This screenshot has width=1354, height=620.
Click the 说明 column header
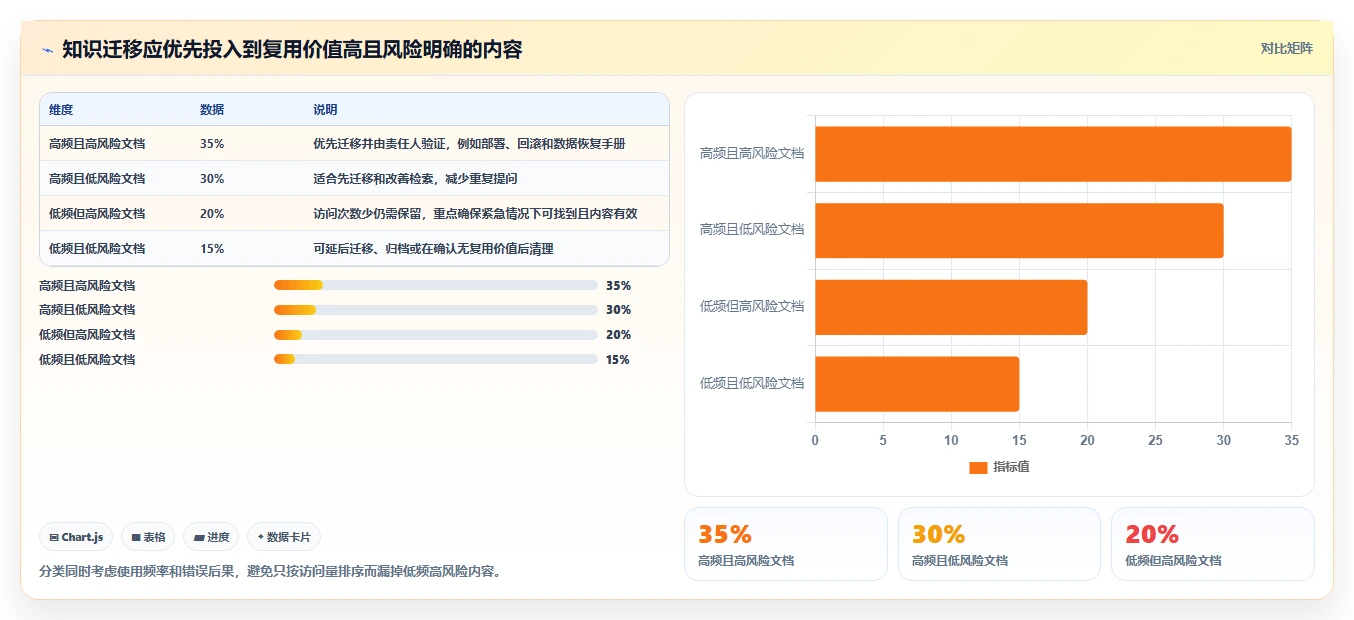click(325, 110)
